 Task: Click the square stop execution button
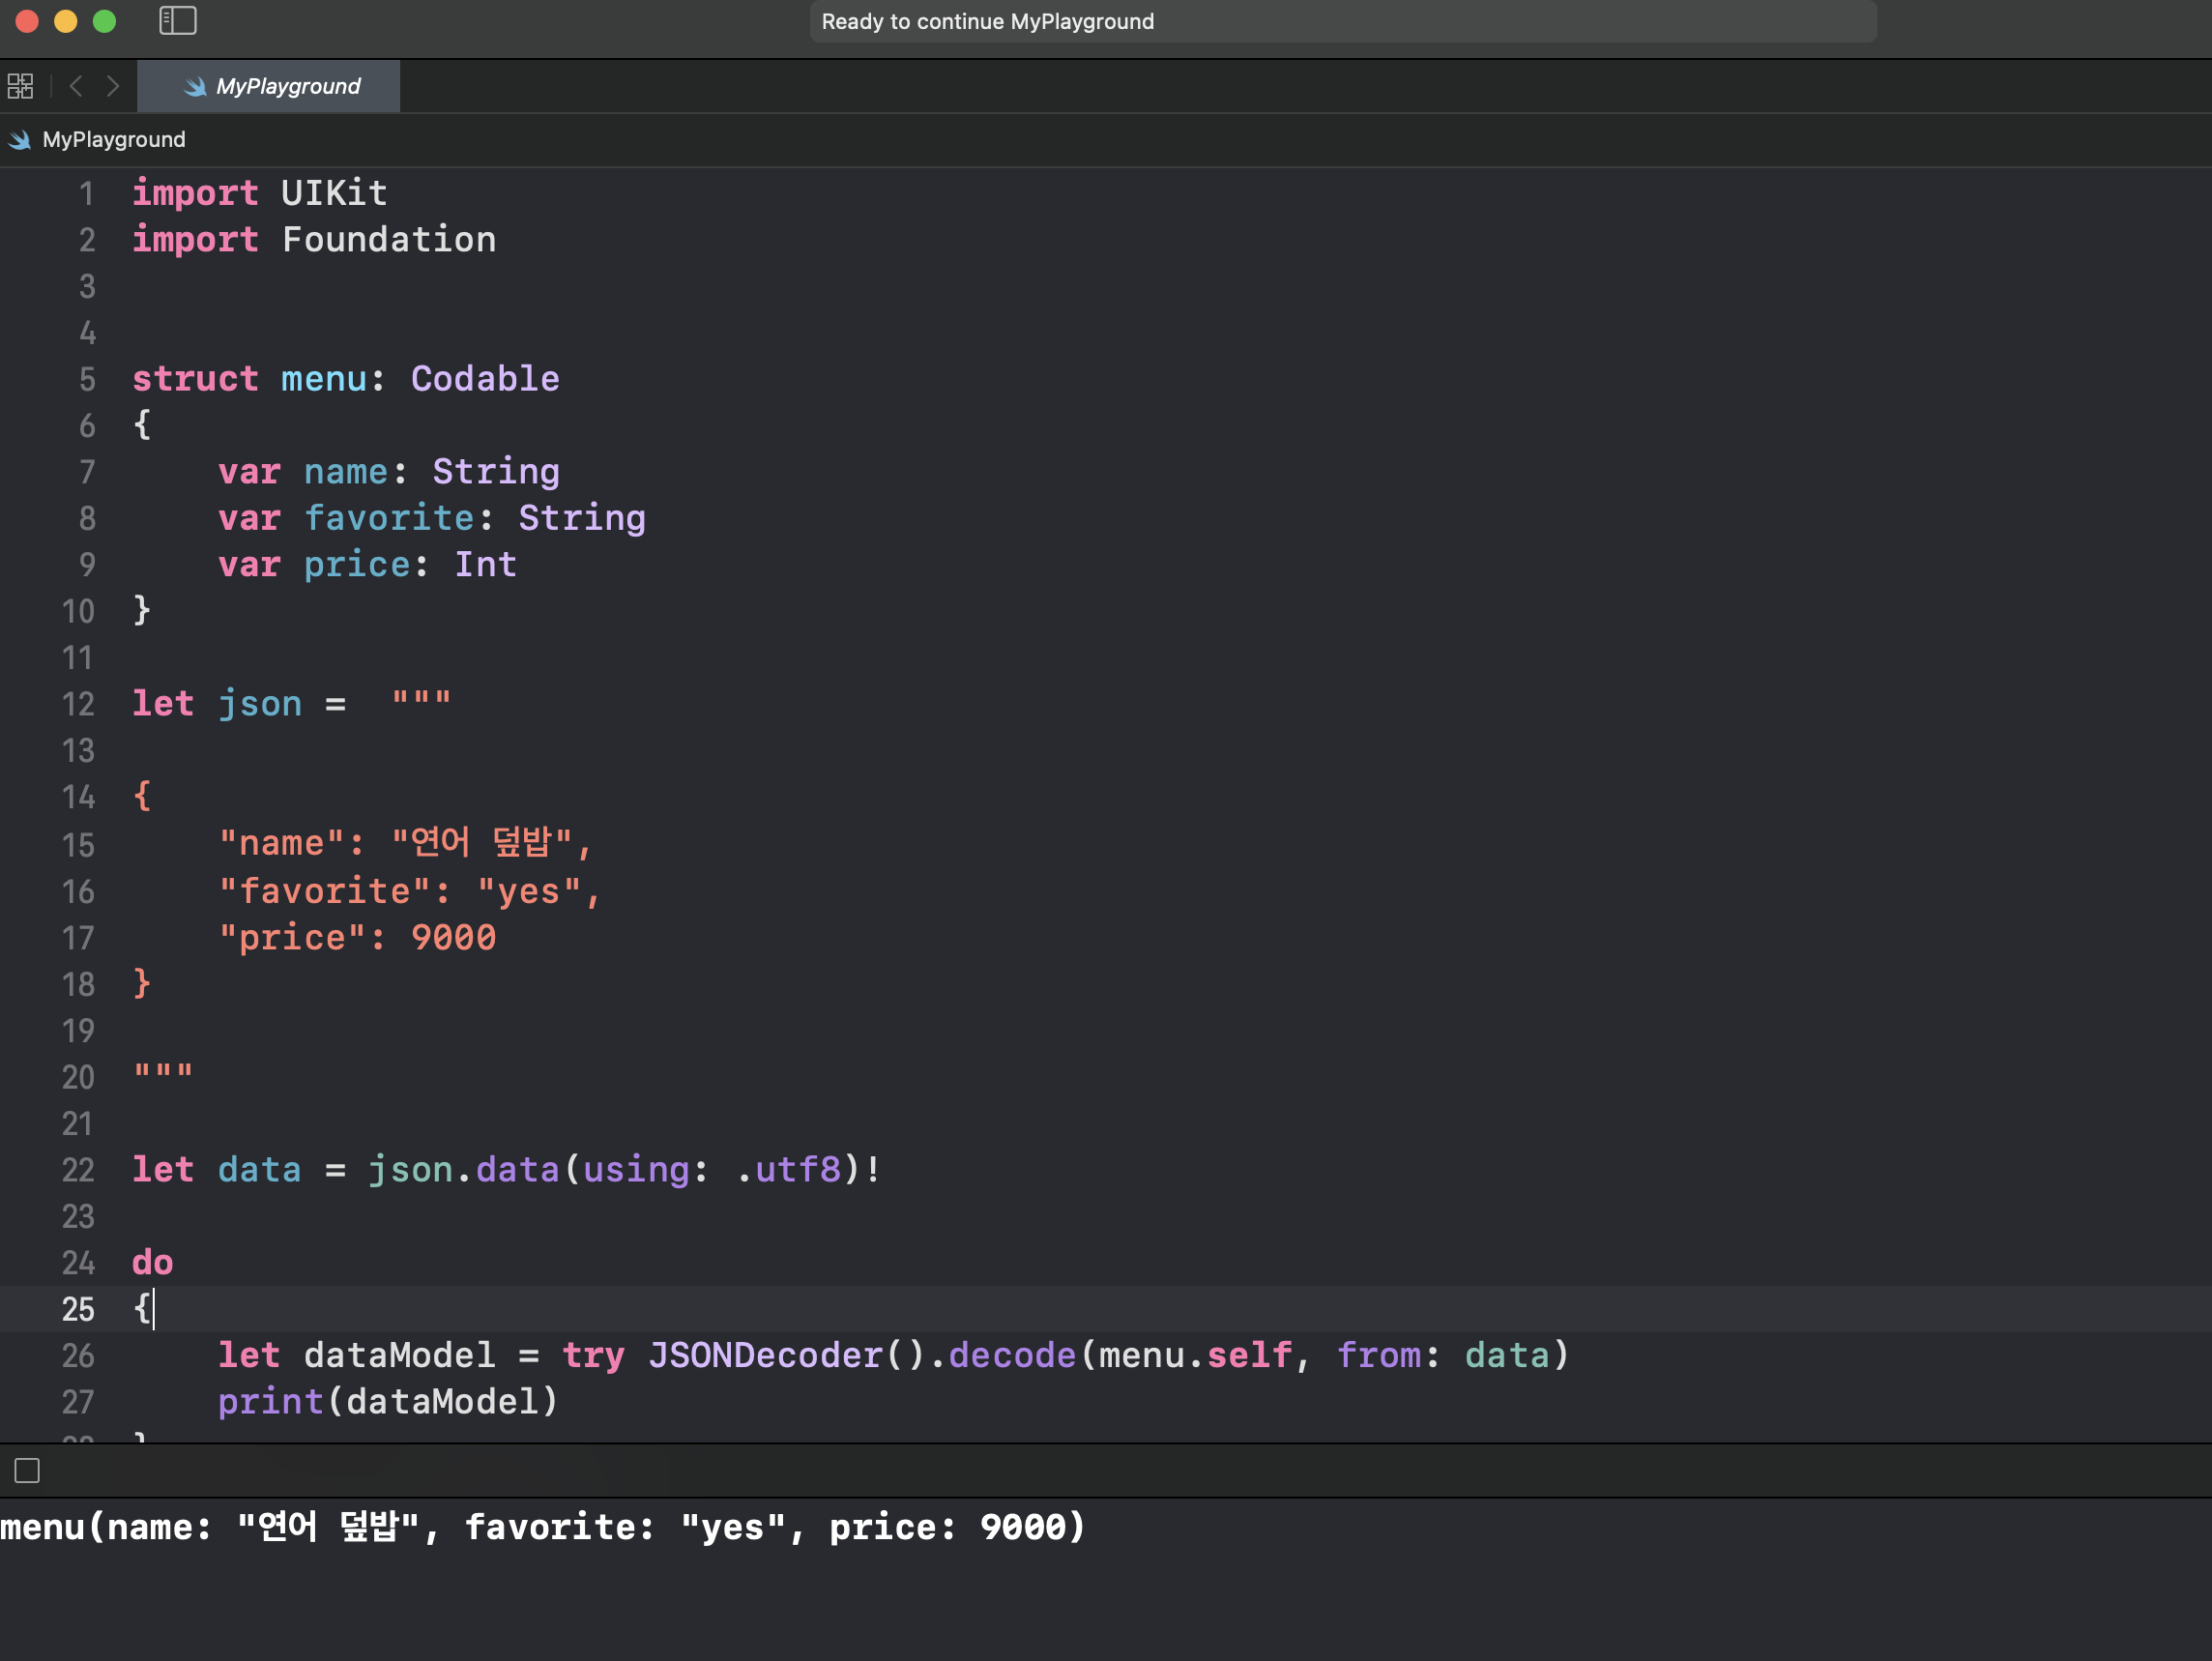click(x=27, y=1470)
